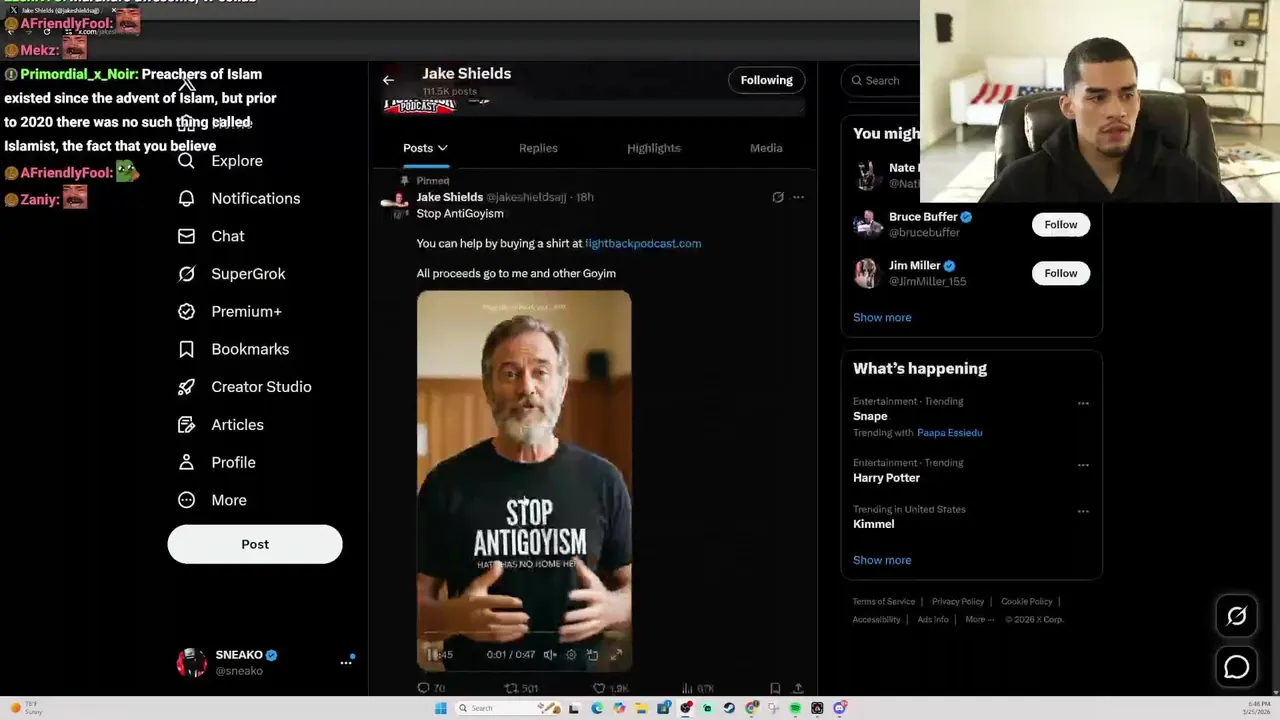Open Explore in the left sidebar
1280x720 pixels.
[220, 161]
